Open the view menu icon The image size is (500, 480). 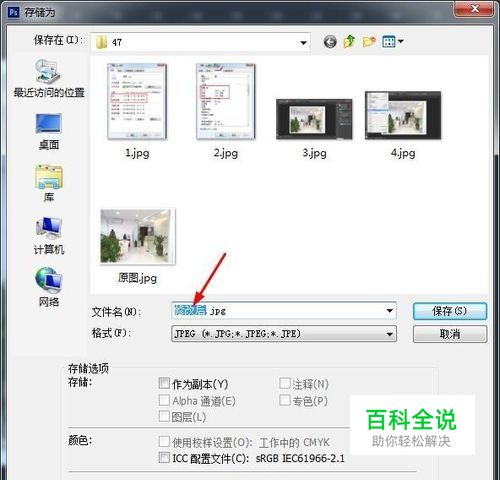[389, 42]
